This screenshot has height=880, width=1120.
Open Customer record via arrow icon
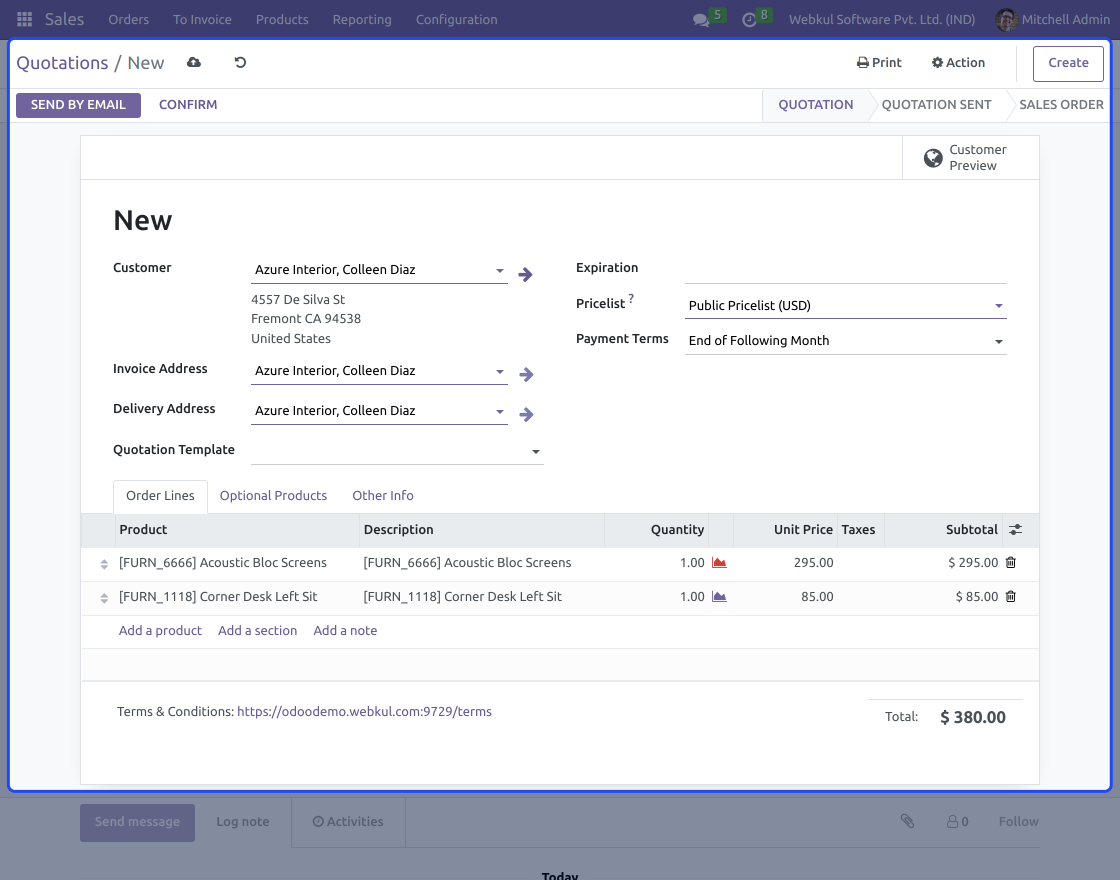click(x=526, y=274)
